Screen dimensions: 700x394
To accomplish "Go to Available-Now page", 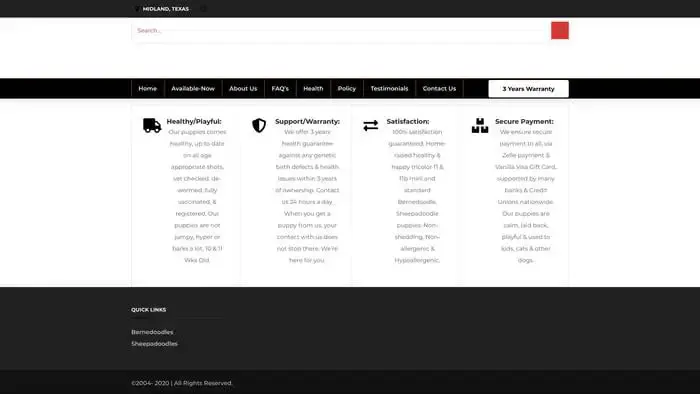I will pyautogui.click(x=193, y=88).
